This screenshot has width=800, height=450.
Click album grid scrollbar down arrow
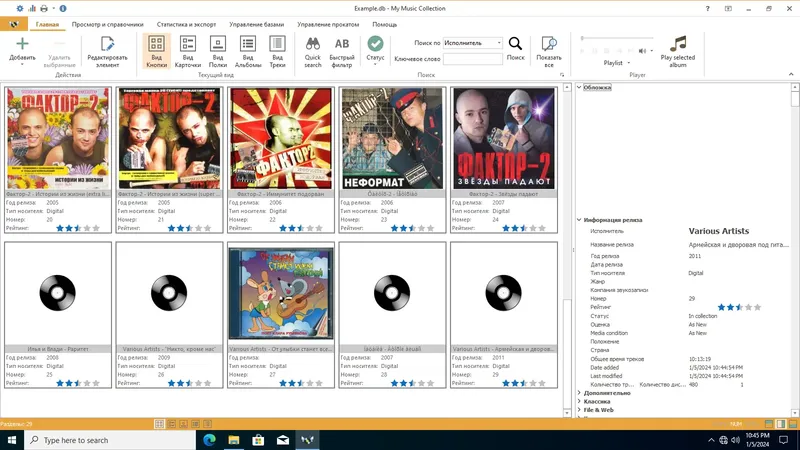pyautogui.click(x=567, y=413)
